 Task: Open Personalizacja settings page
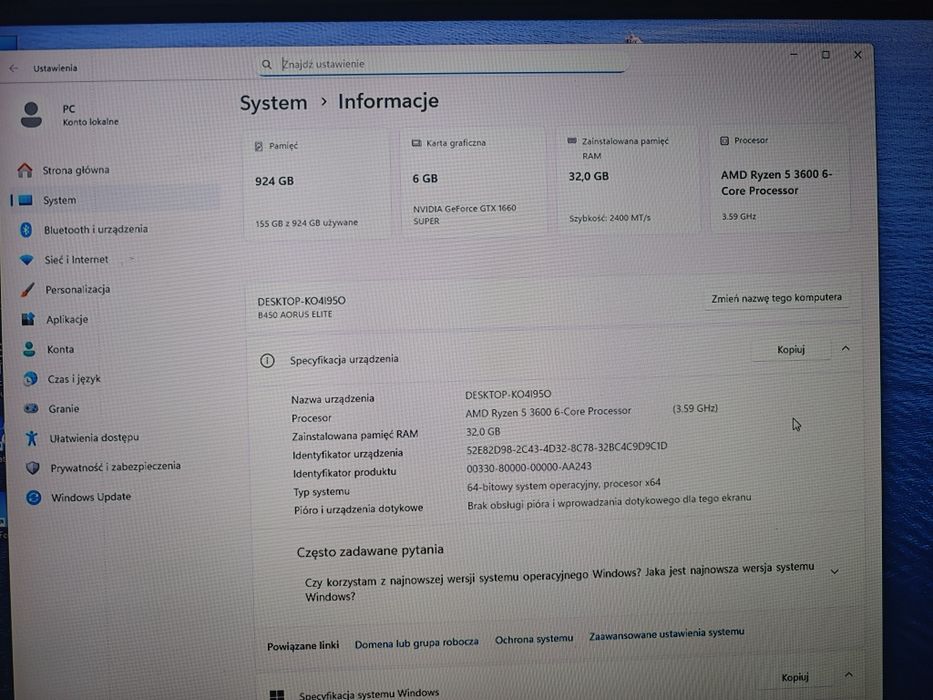click(78, 289)
